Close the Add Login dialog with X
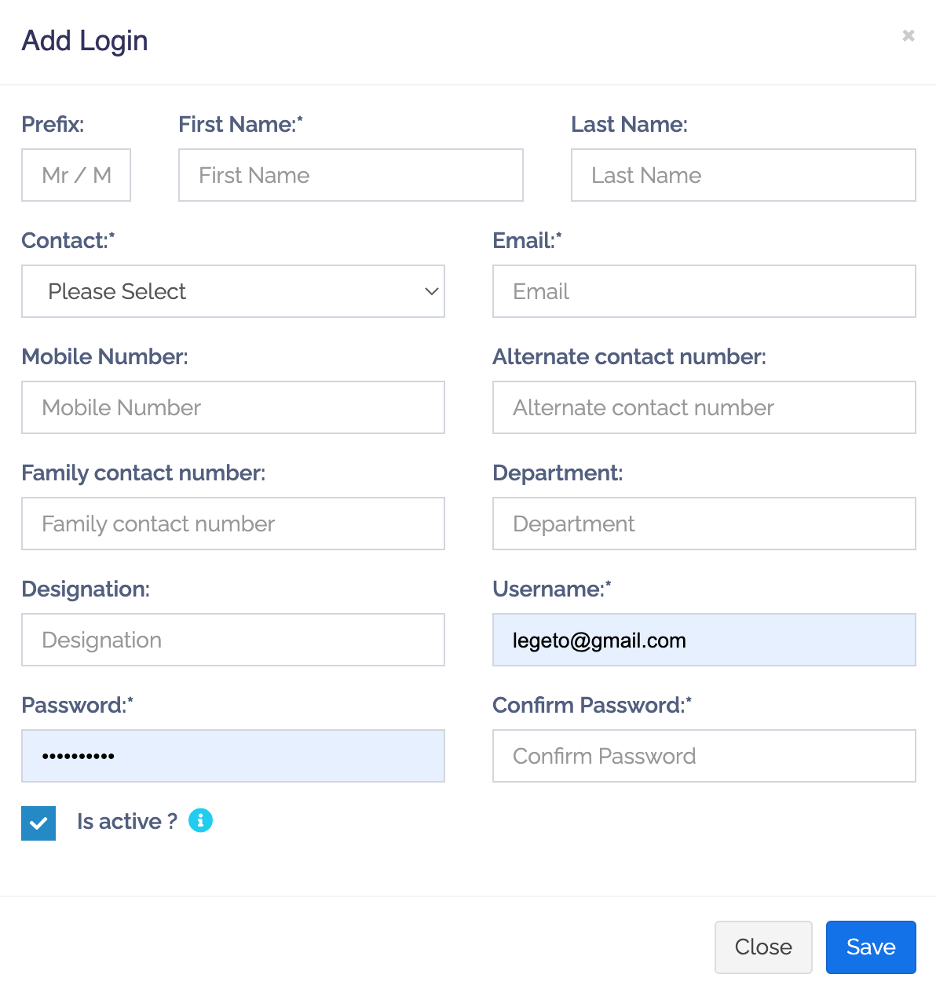936x990 pixels. tap(908, 36)
